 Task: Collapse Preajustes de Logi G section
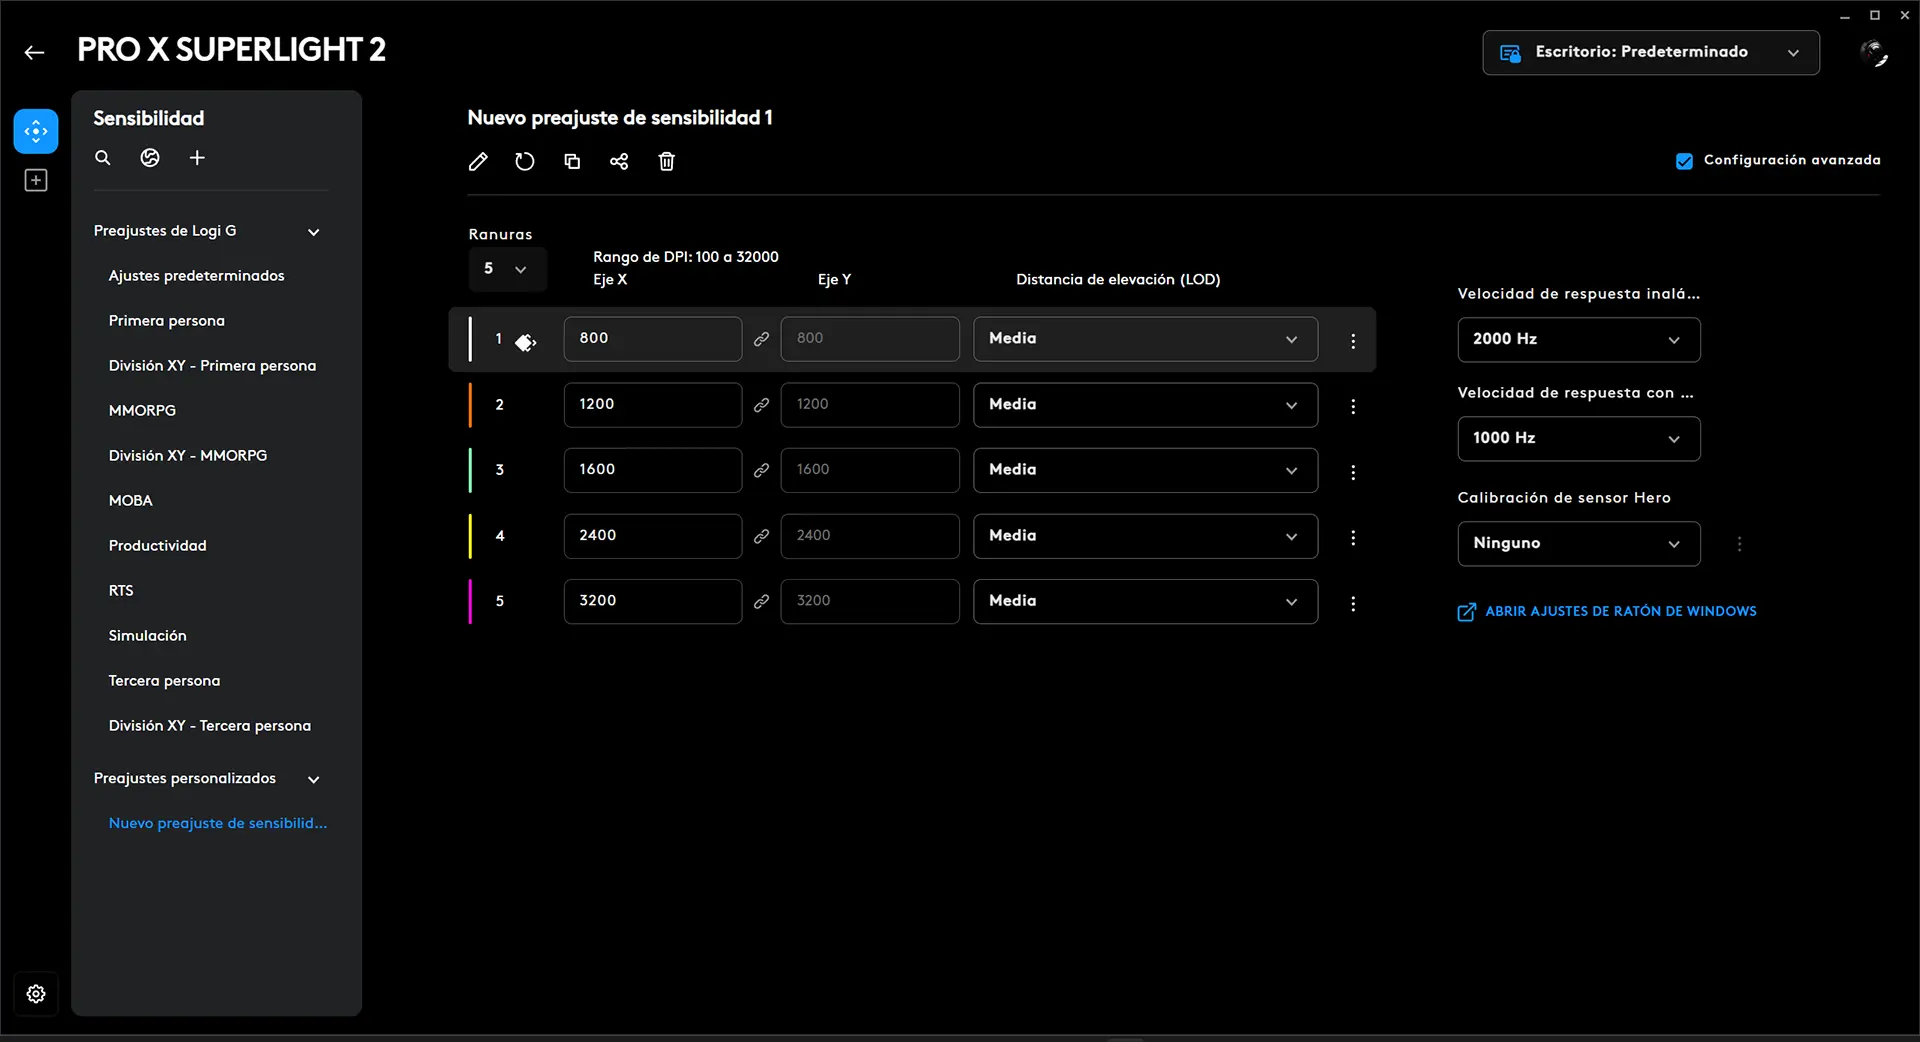point(313,232)
